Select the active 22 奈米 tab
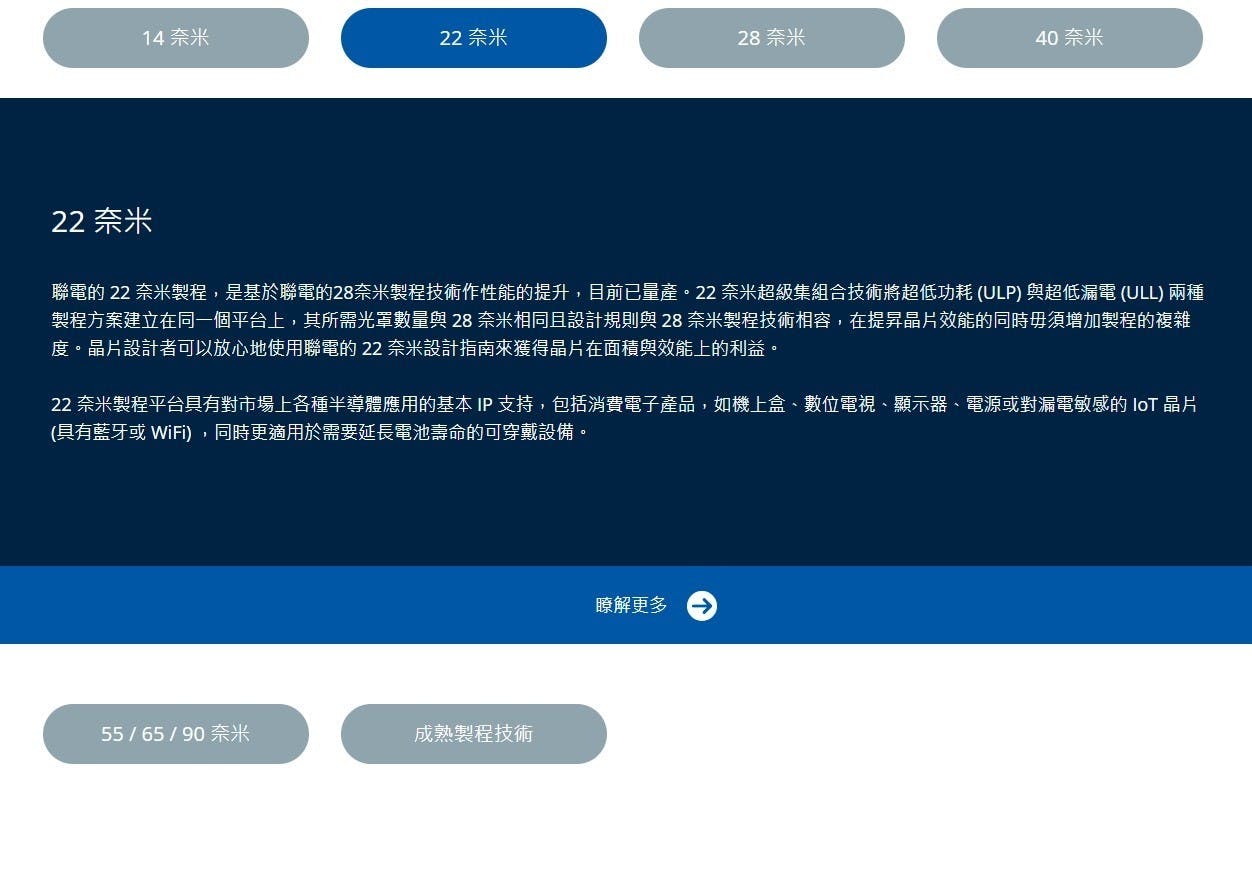1252x882 pixels. point(474,38)
